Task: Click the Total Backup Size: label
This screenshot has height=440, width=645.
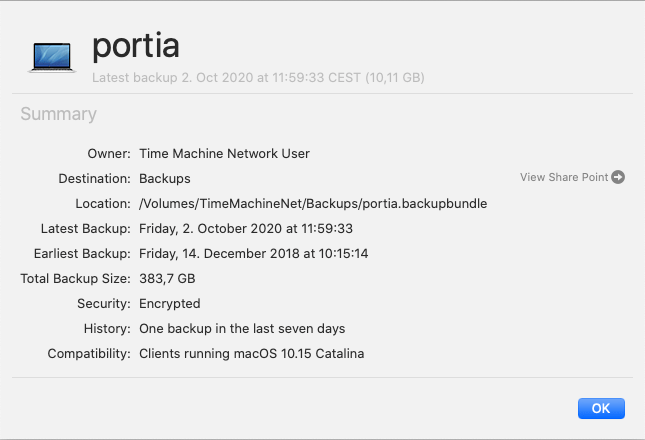Action: click(75, 279)
